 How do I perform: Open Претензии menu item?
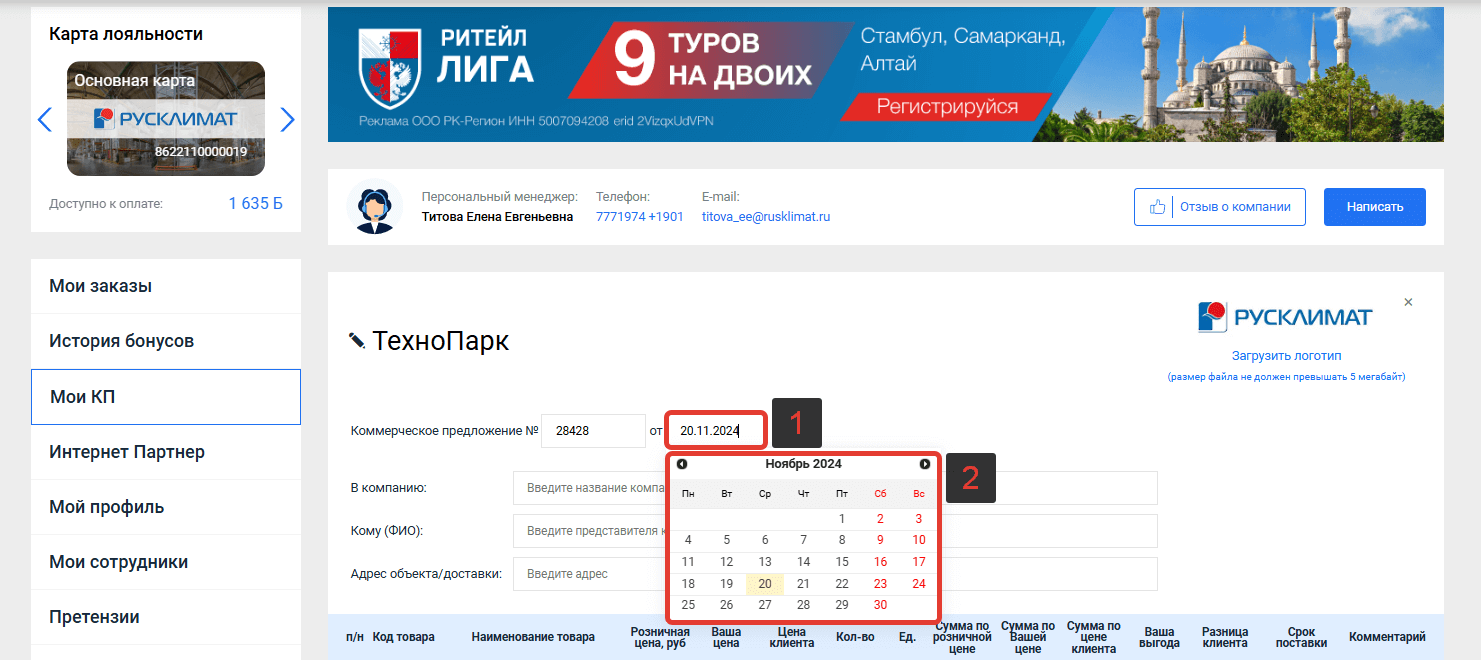[x=166, y=617]
